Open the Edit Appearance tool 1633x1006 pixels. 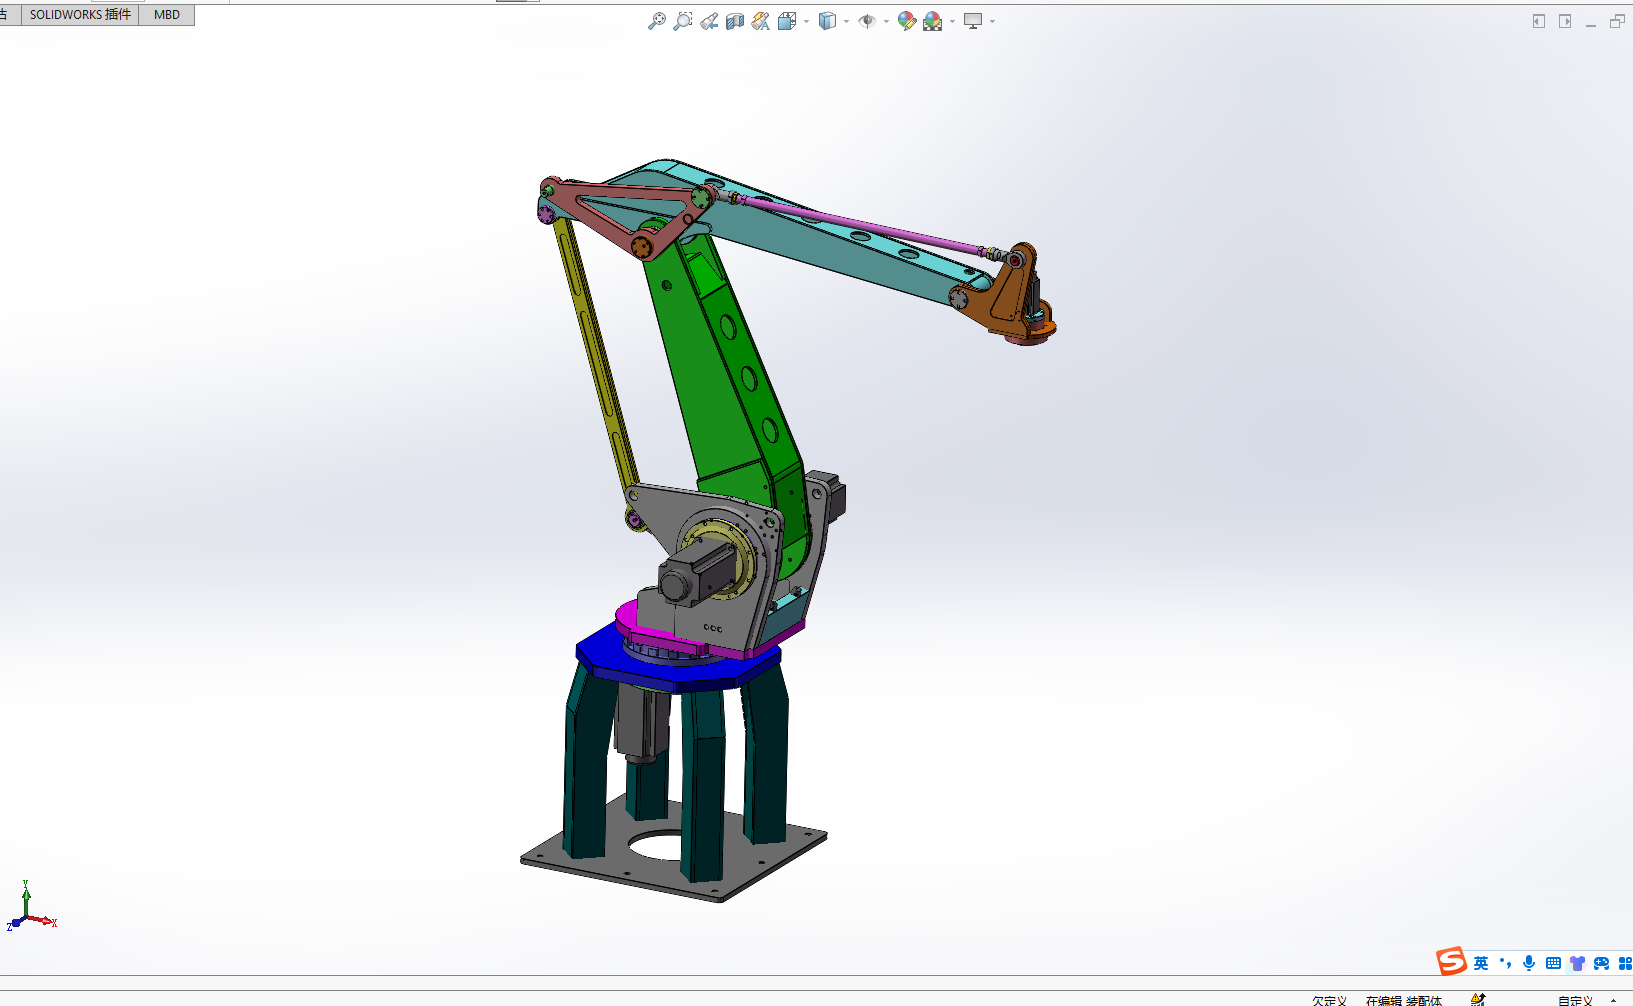907,21
